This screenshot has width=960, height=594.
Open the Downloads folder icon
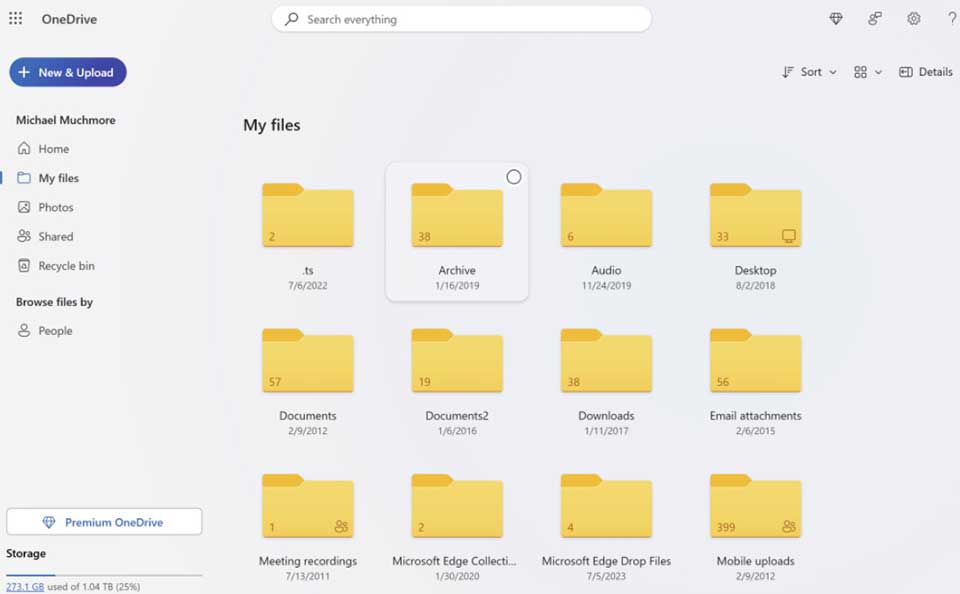tap(606, 360)
